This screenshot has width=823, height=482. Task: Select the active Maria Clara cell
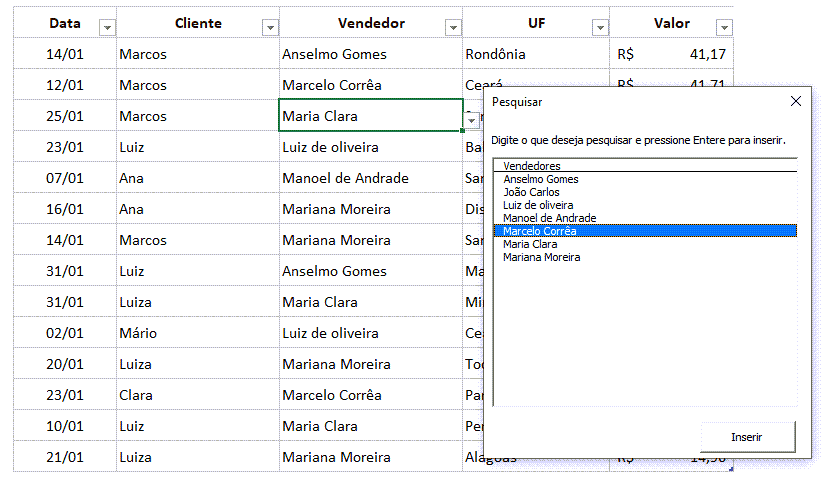click(x=370, y=116)
